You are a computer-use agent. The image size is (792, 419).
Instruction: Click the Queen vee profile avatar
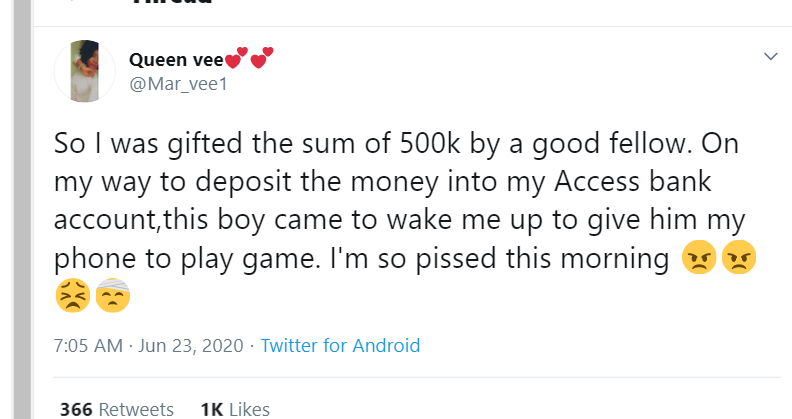click(x=85, y=71)
